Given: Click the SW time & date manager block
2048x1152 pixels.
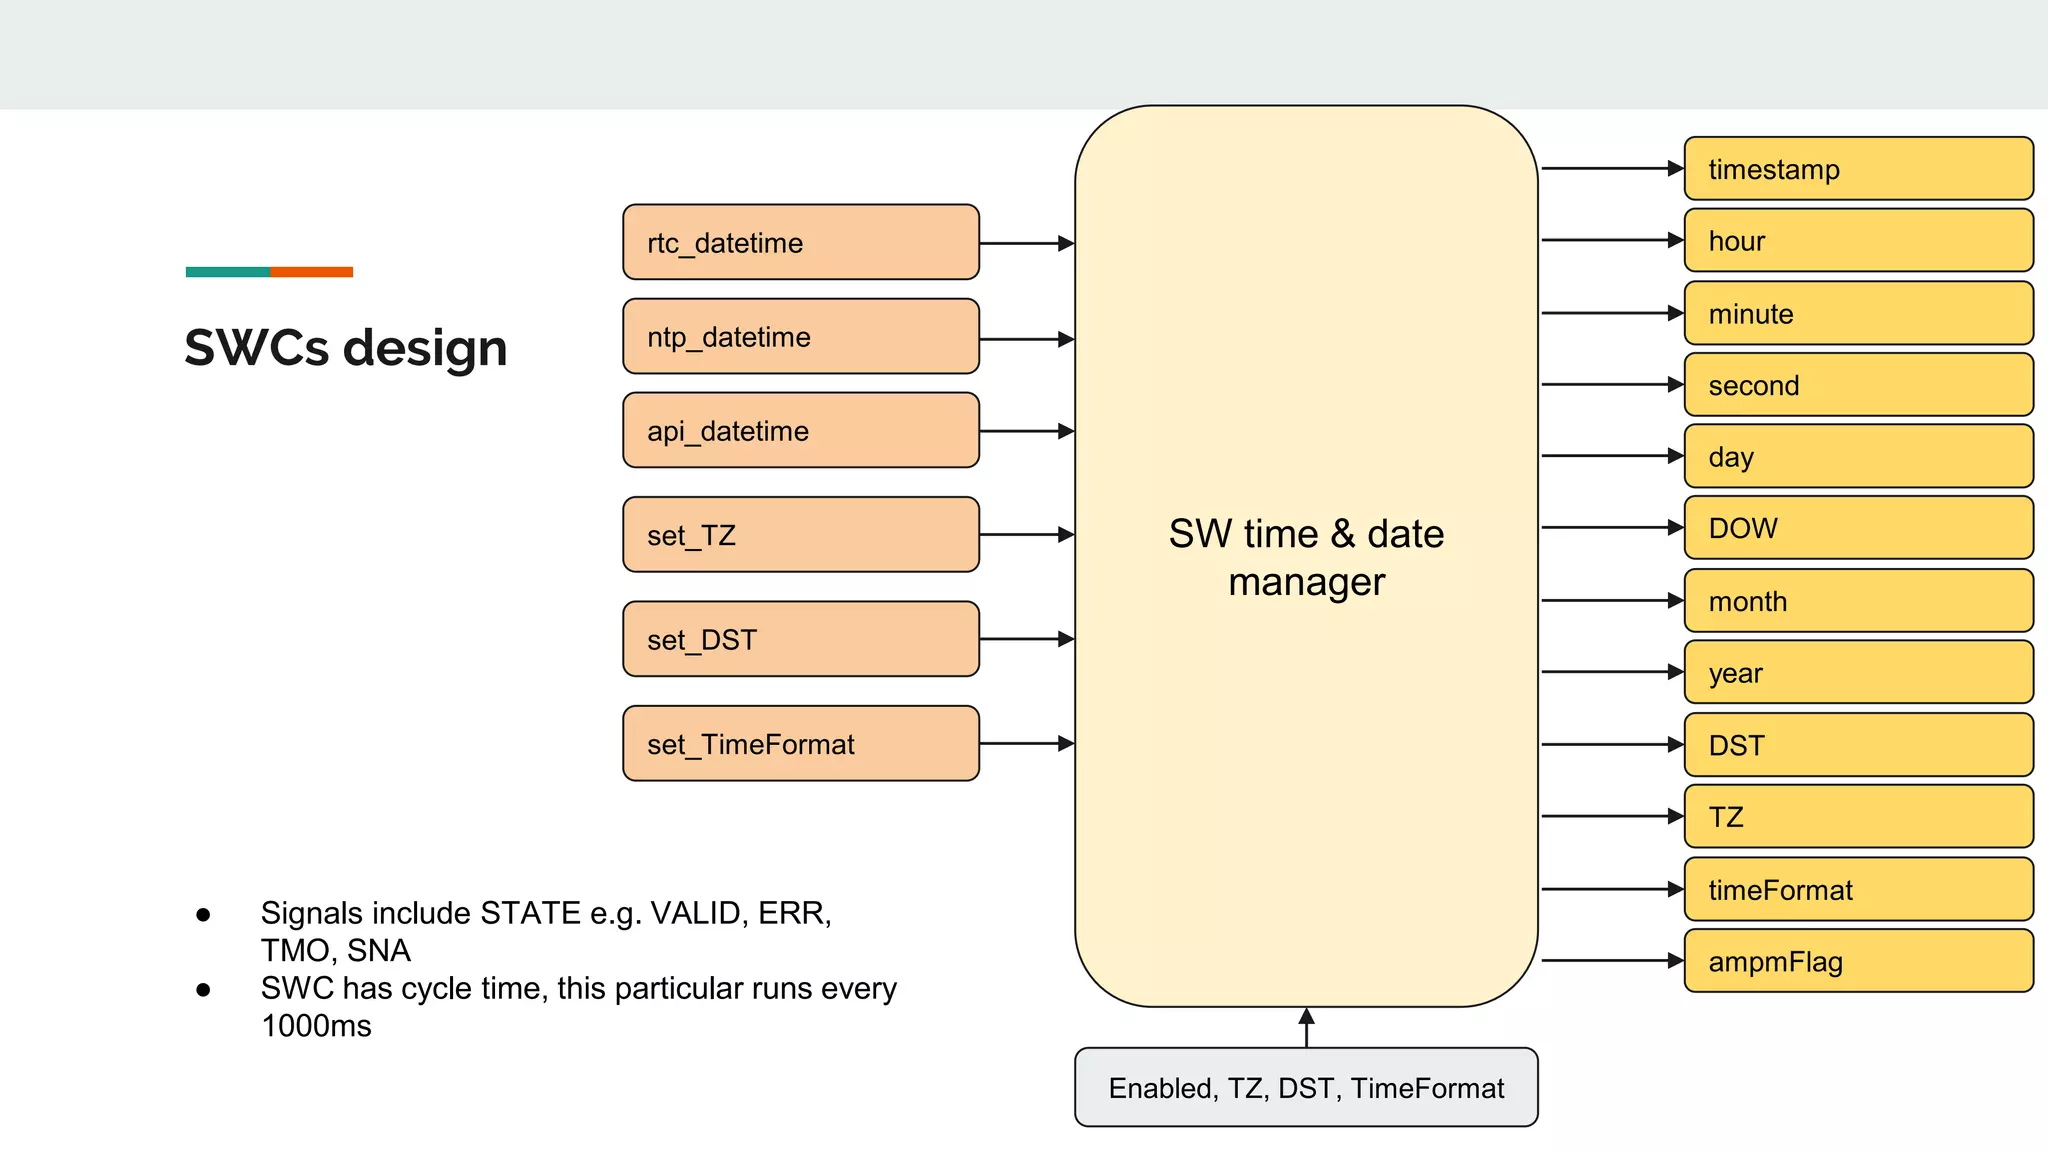Looking at the screenshot, I should [x=1306, y=556].
